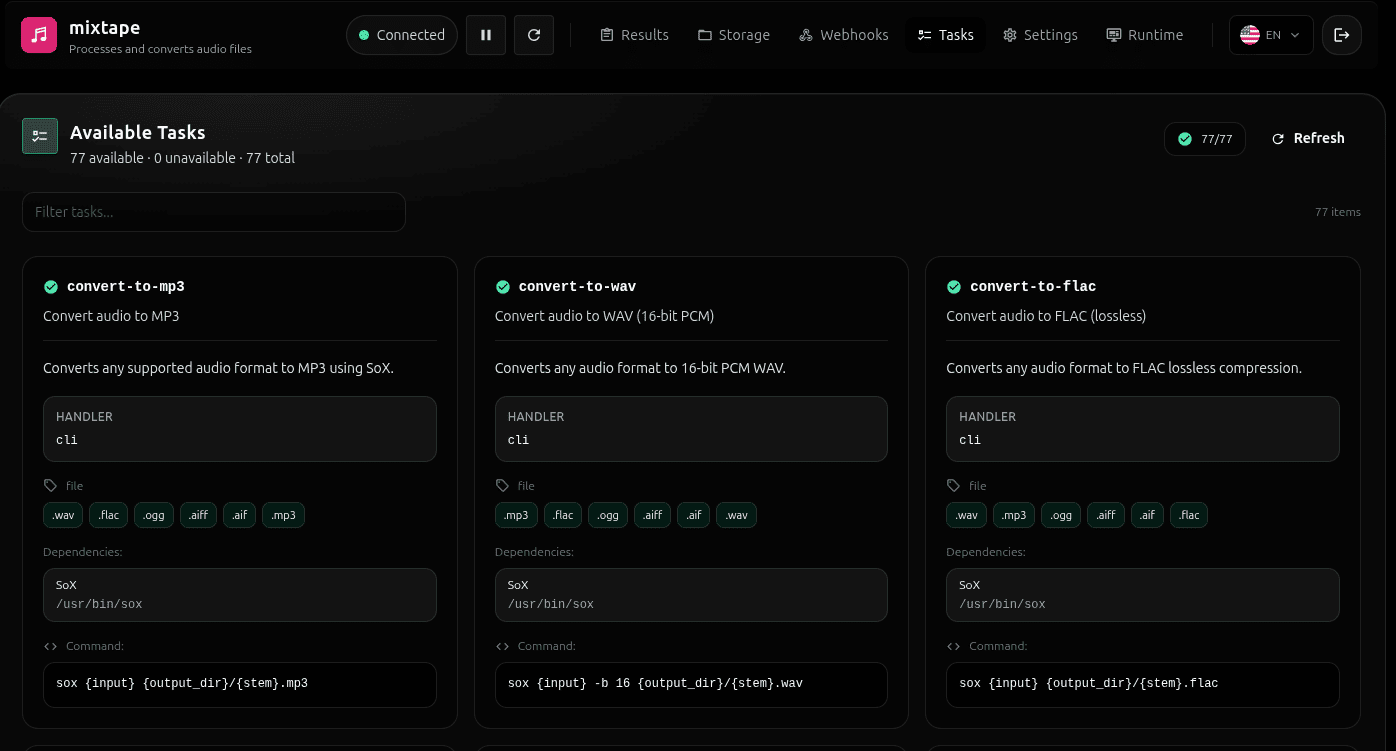Click the .flac tag in convert-to-flac card
The height and width of the screenshot is (751, 1396).
click(x=1189, y=515)
